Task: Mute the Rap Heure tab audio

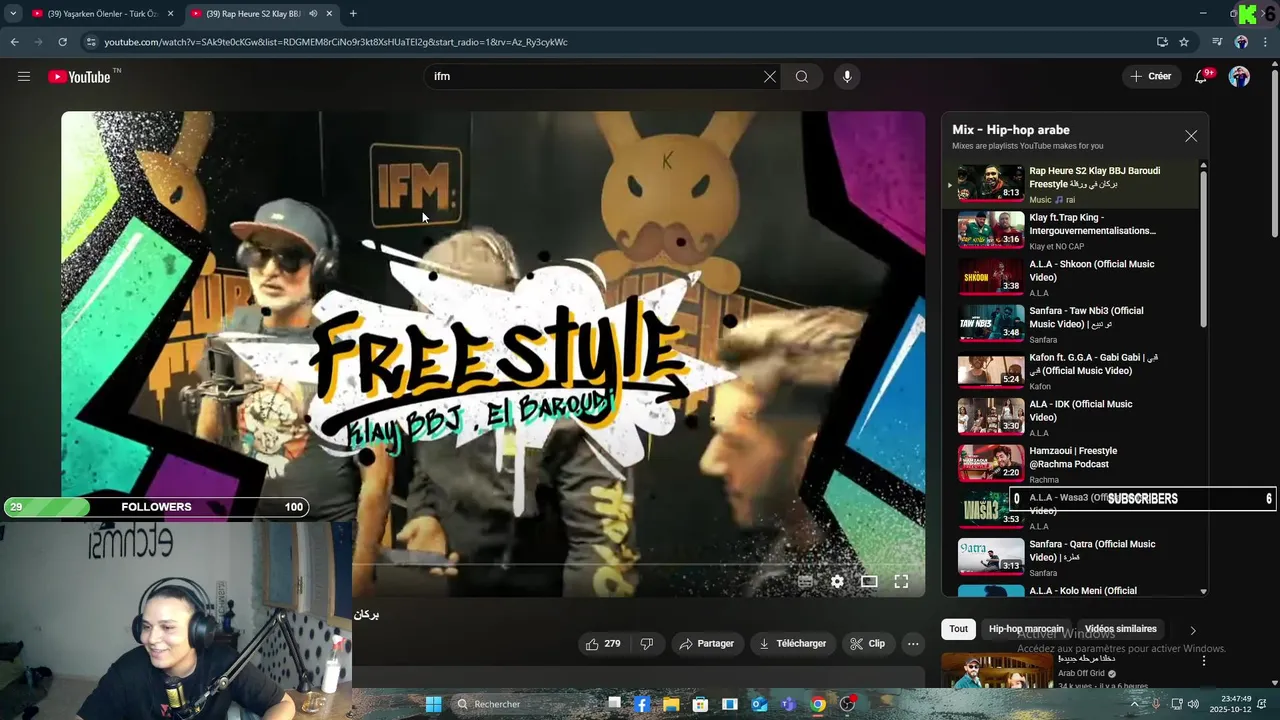Action: [313, 14]
